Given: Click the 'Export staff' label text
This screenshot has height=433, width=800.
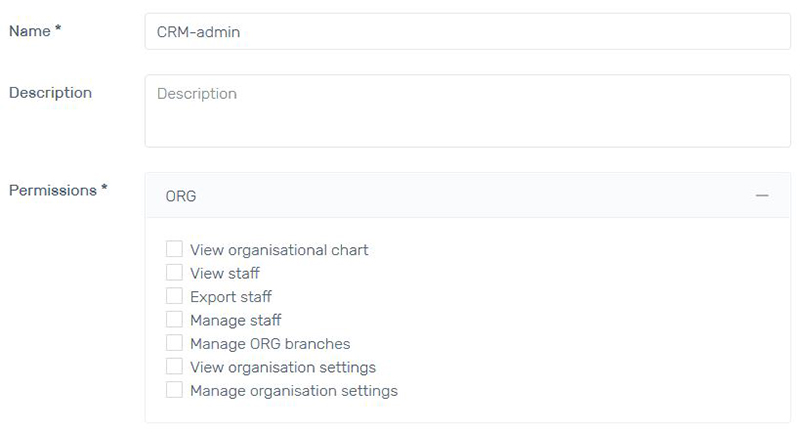Looking at the screenshot, I should click(231, 297).
